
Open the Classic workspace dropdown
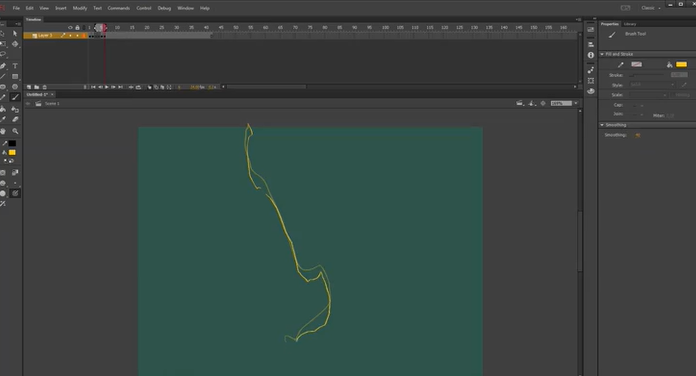tap(650, 8)
